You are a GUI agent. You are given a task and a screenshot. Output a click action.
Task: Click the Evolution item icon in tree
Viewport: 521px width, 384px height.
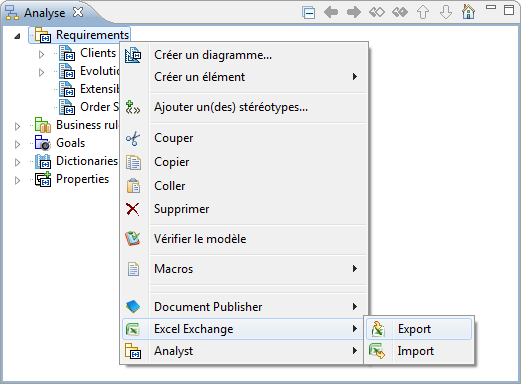pos(67,71)
